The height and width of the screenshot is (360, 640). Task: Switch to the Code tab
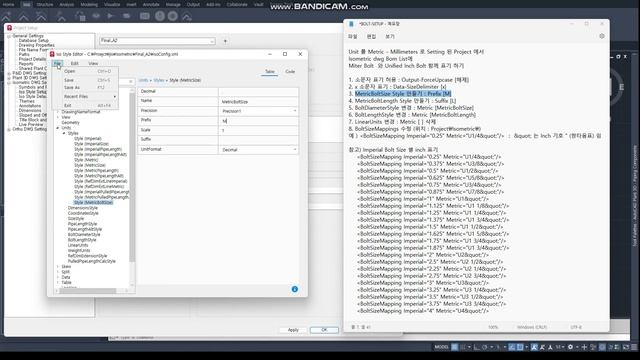click(290, 71)
